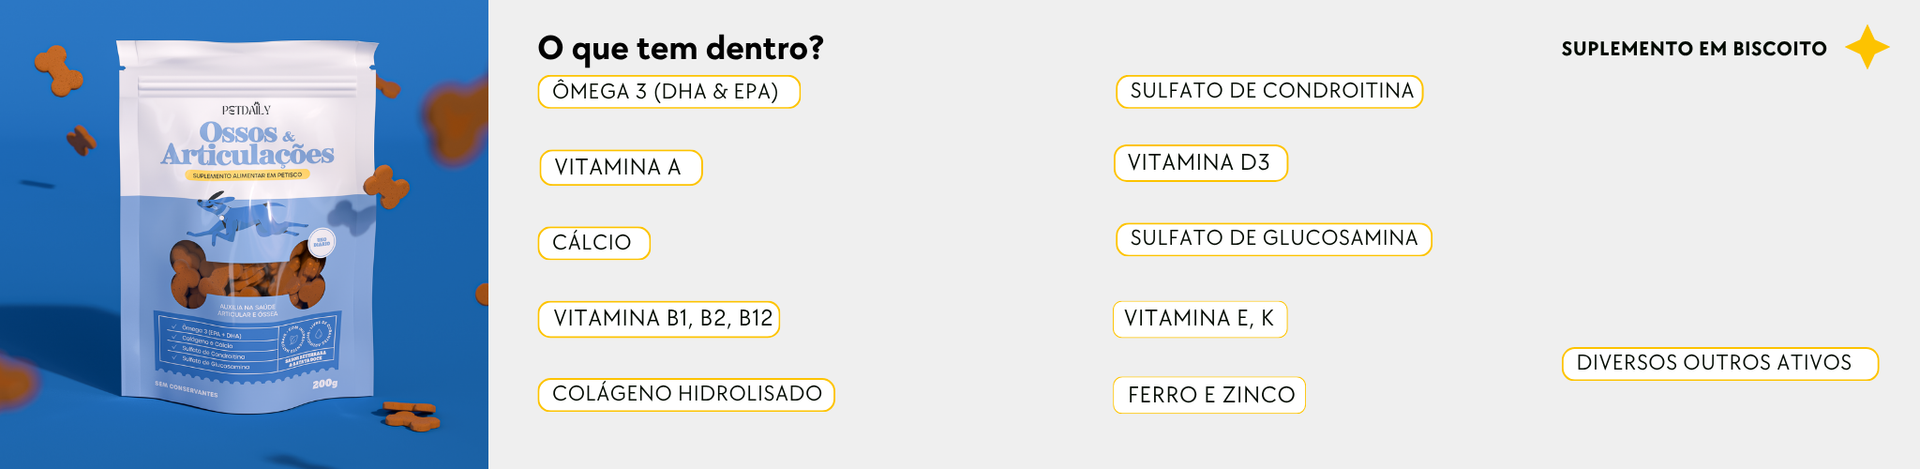
Task: Select the Vitamina A ingredient tag
Action: point(620,168)
